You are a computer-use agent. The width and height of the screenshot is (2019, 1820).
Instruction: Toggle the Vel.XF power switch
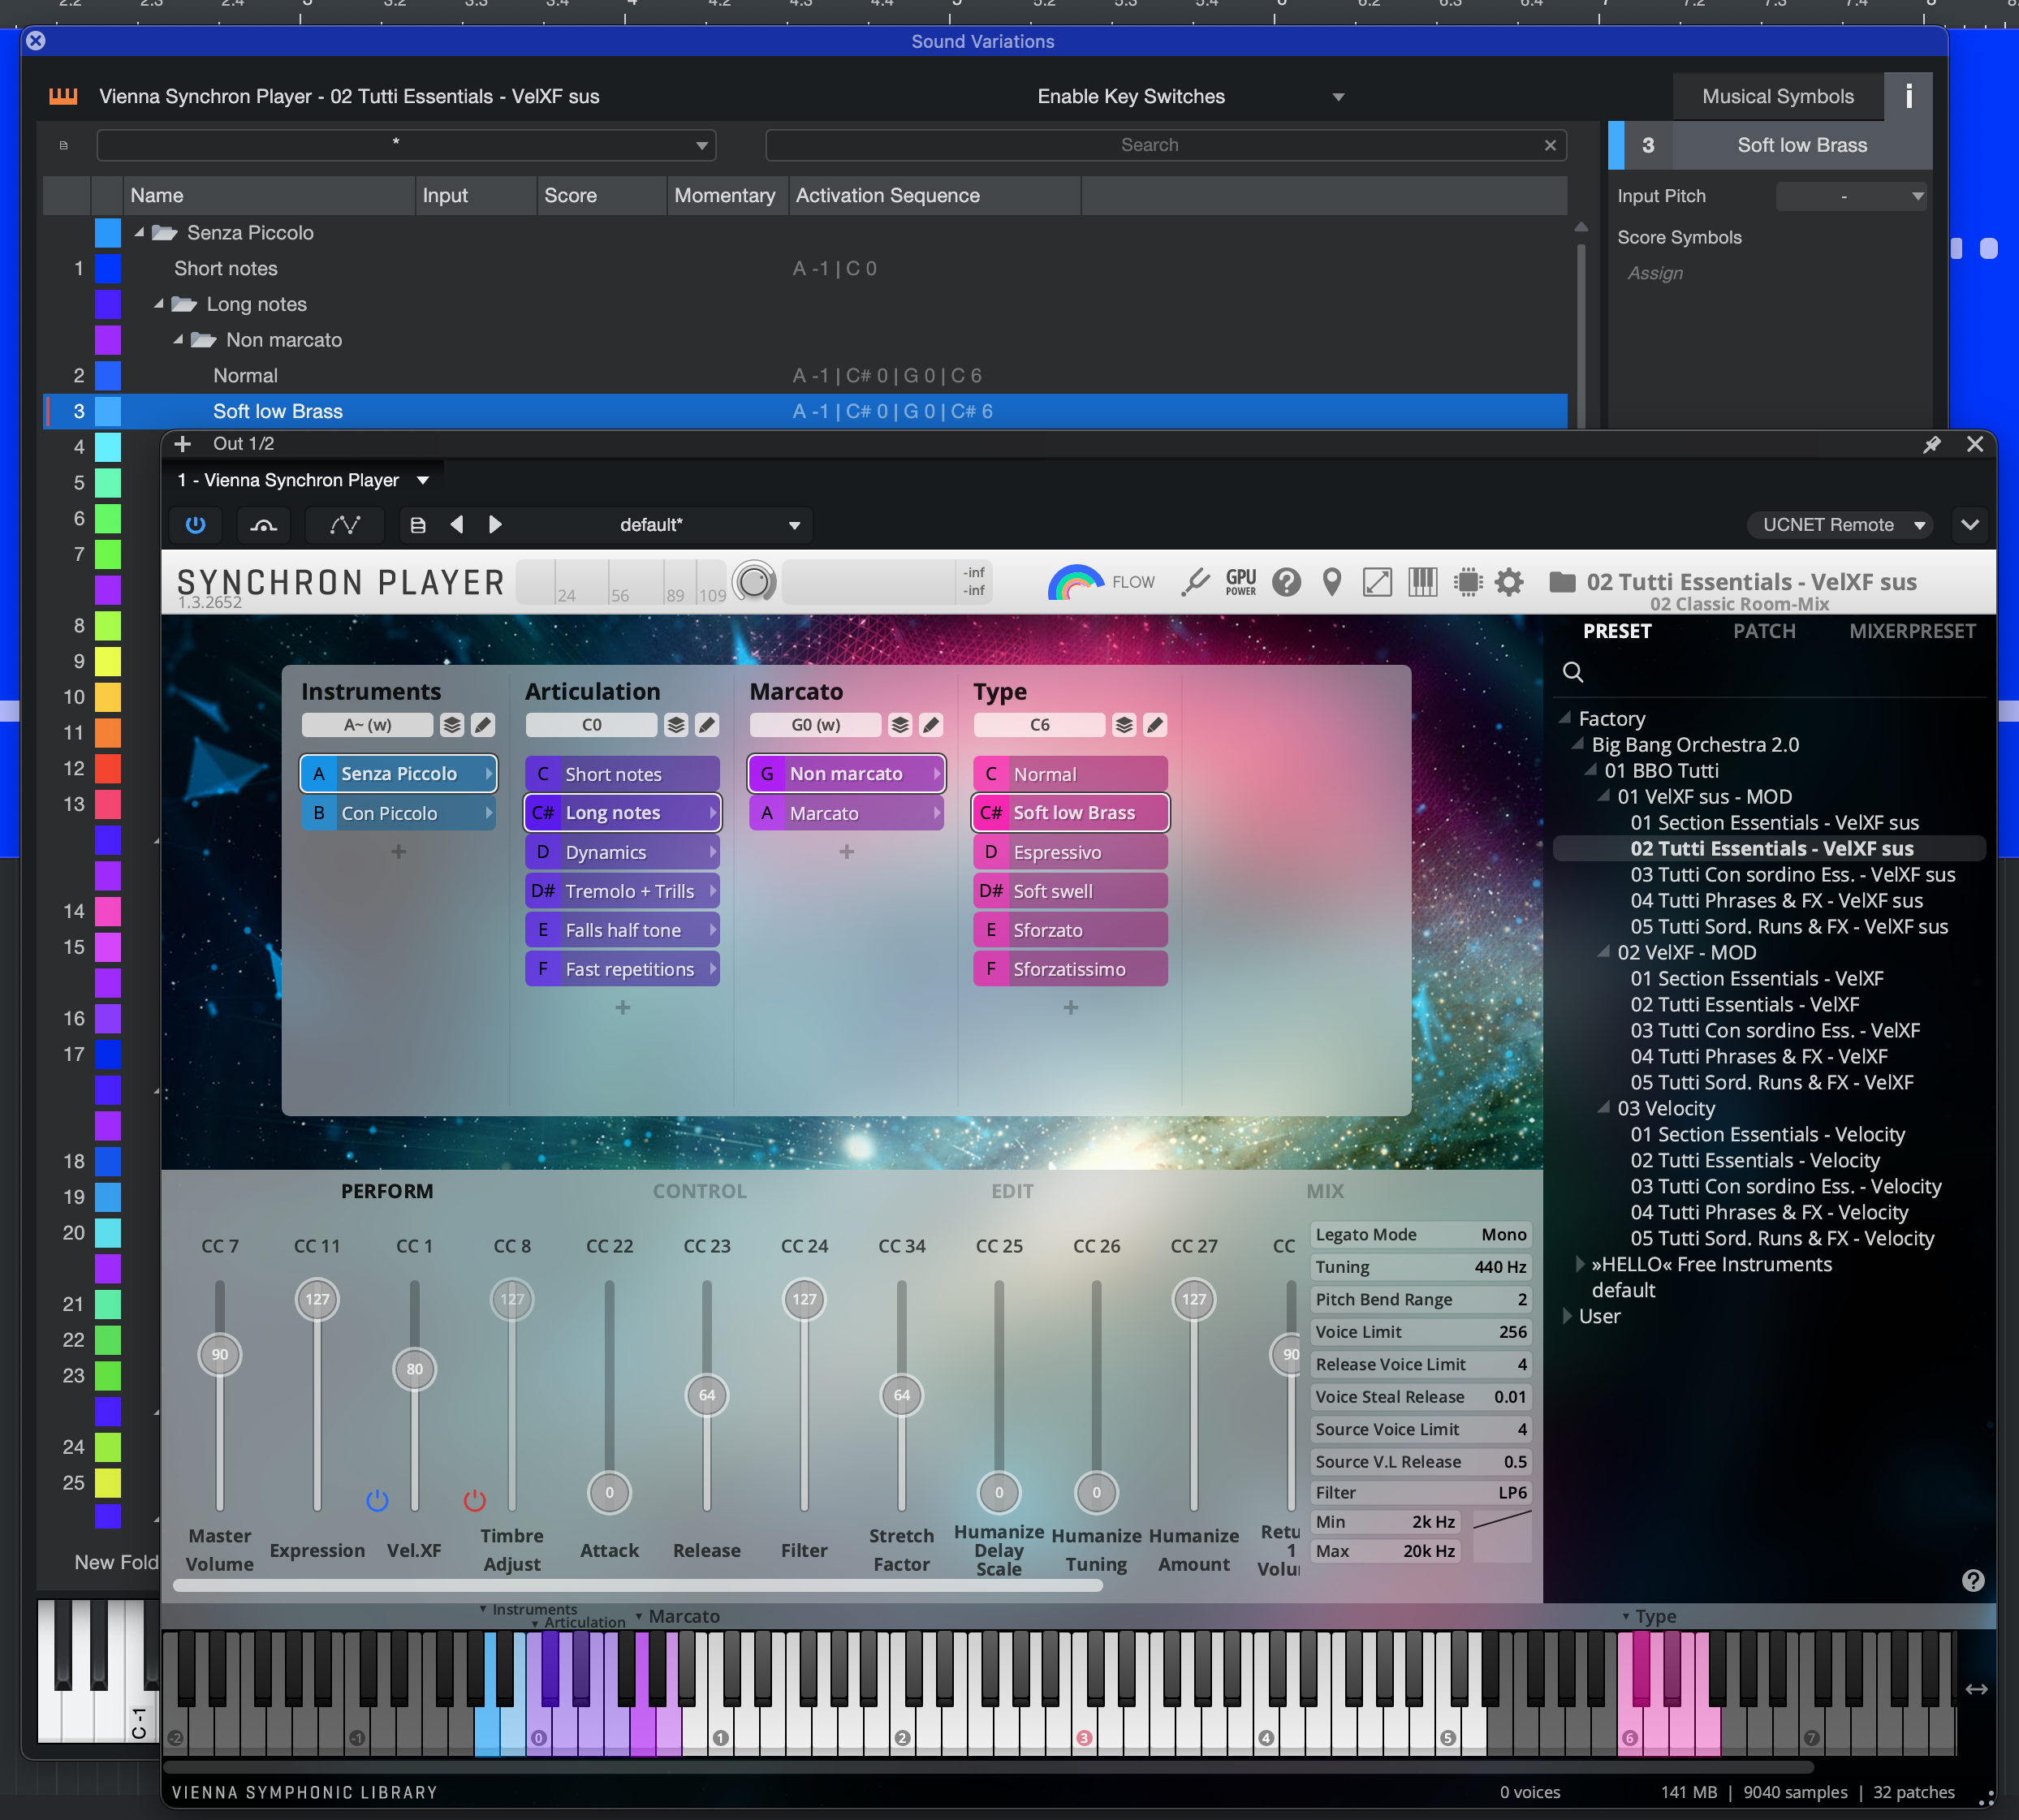pyautogui.click(x=377, y=1500)
